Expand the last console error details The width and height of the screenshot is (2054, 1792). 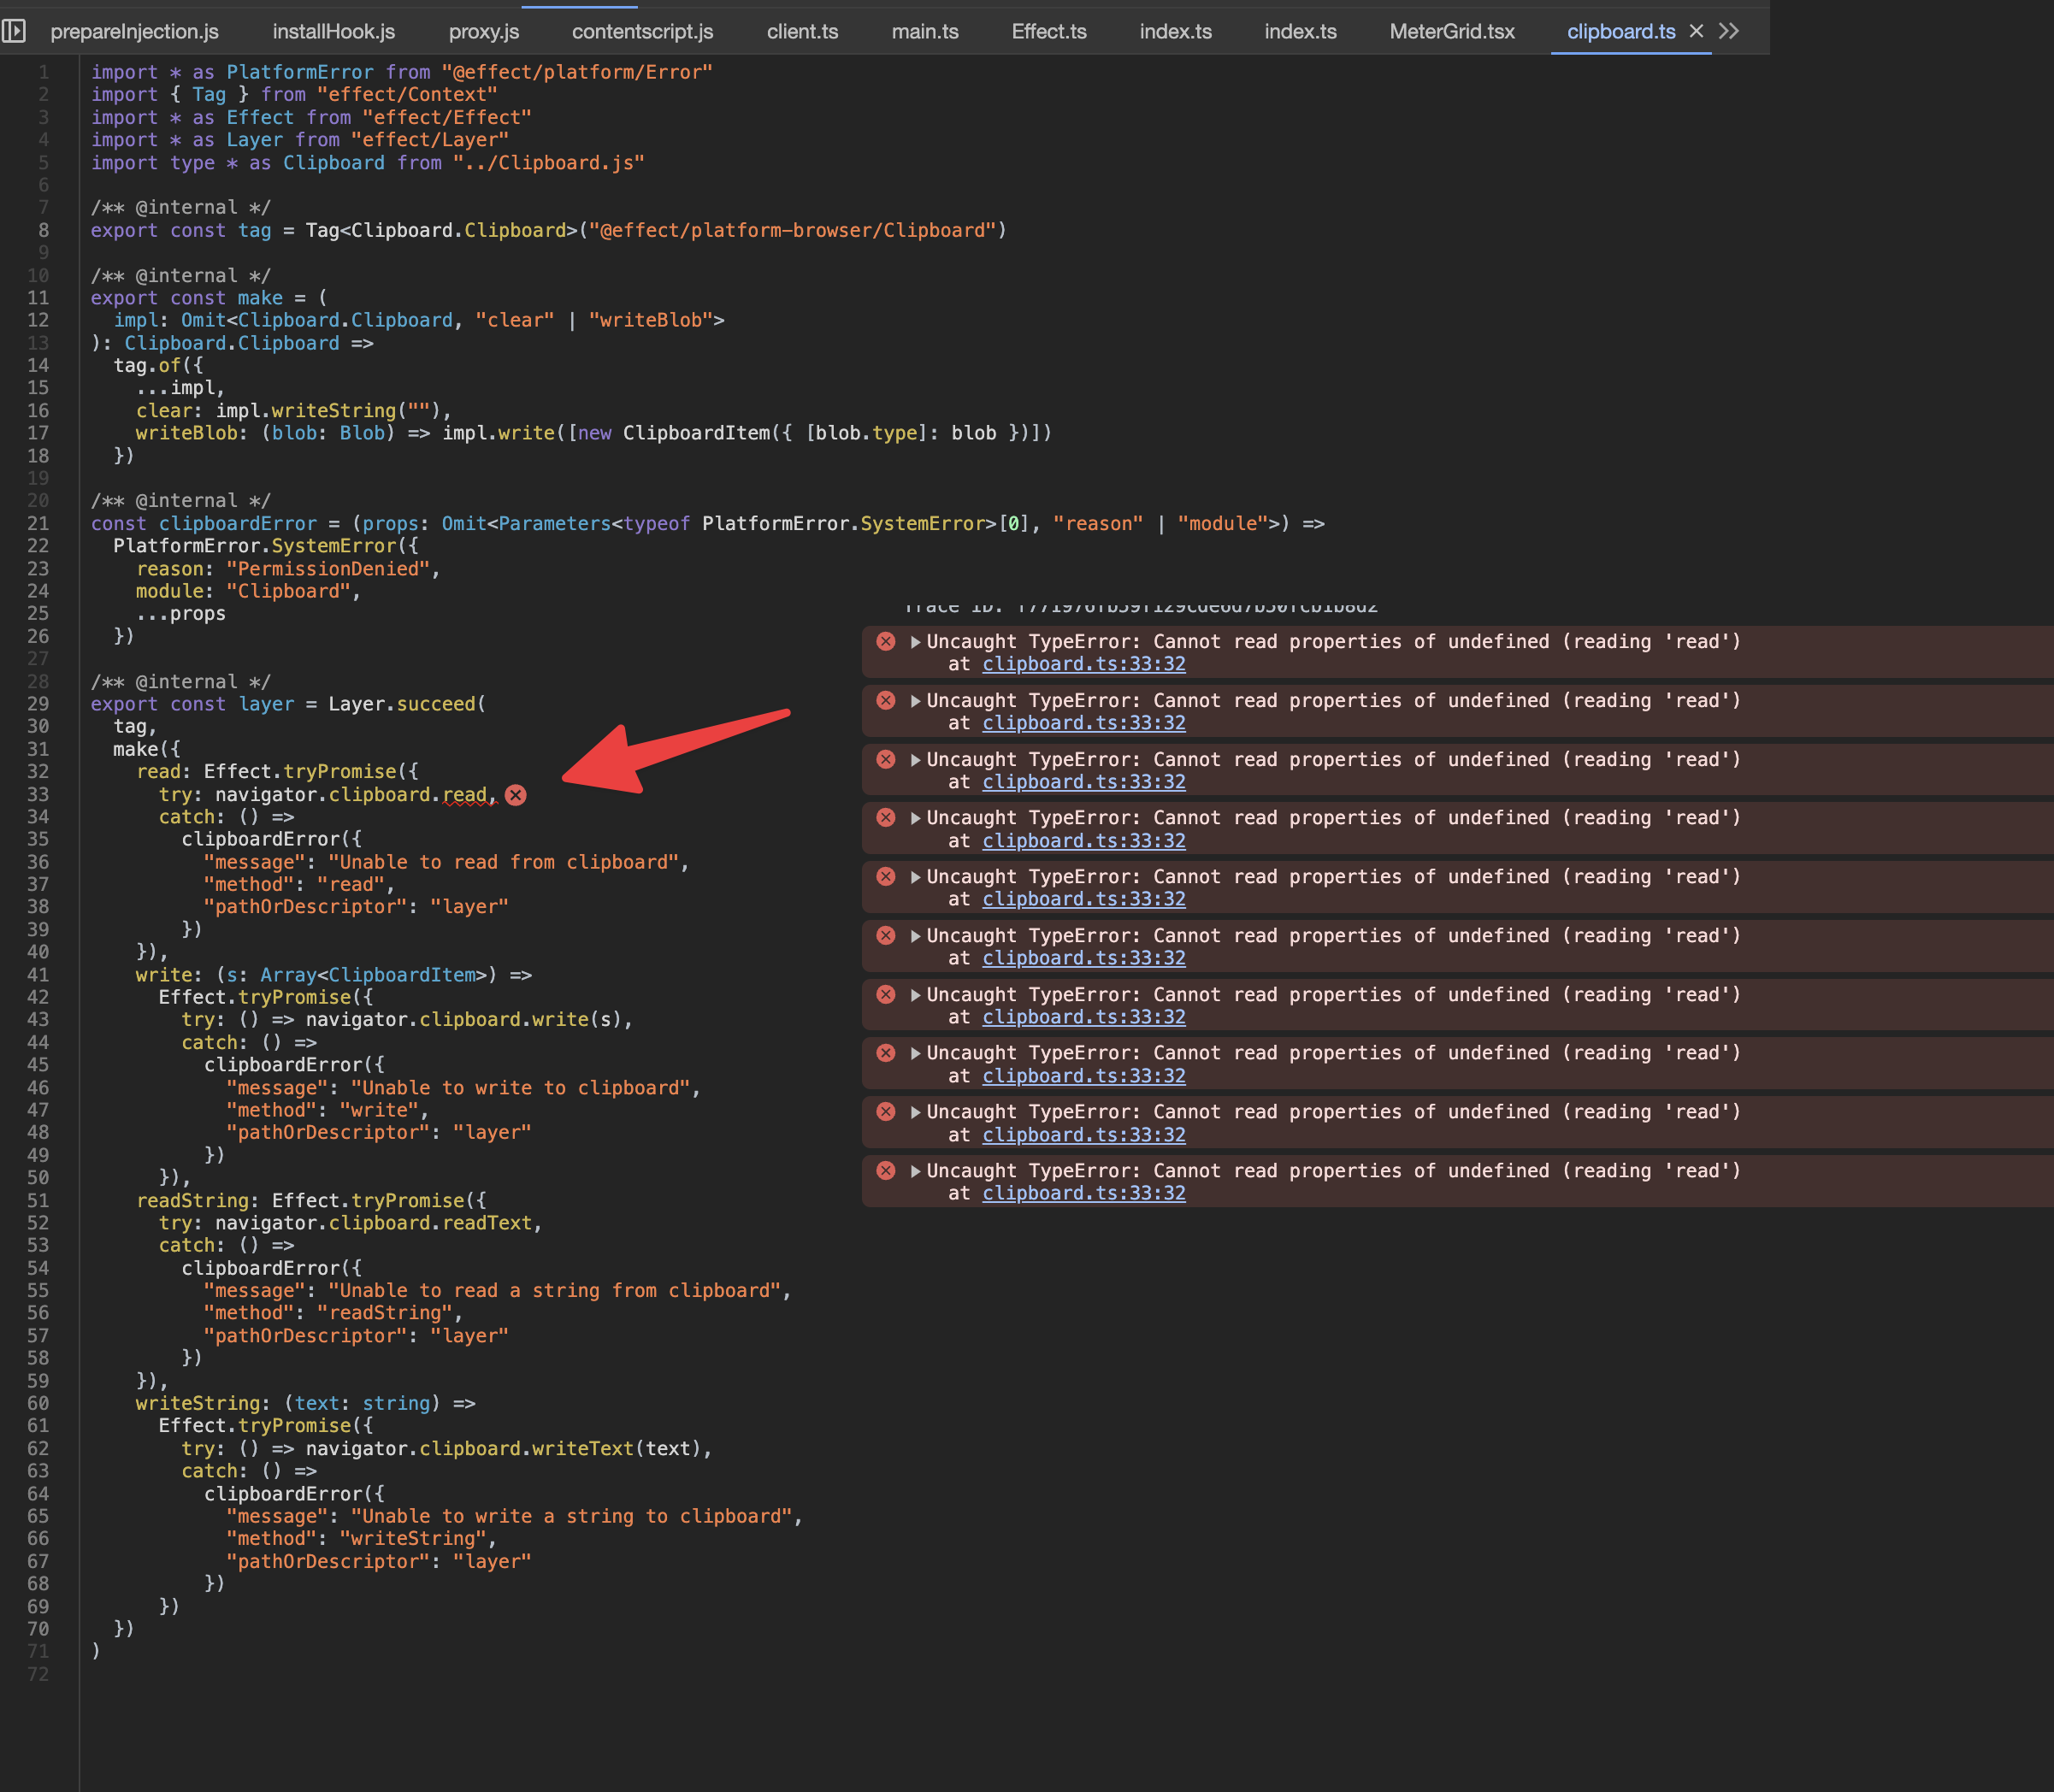tap(914, 1170)
